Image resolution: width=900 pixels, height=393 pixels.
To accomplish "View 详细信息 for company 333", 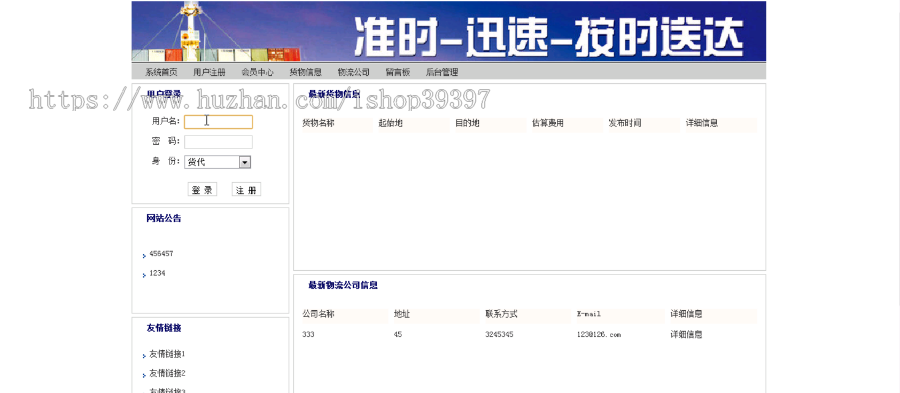I will tap(686, 334).
